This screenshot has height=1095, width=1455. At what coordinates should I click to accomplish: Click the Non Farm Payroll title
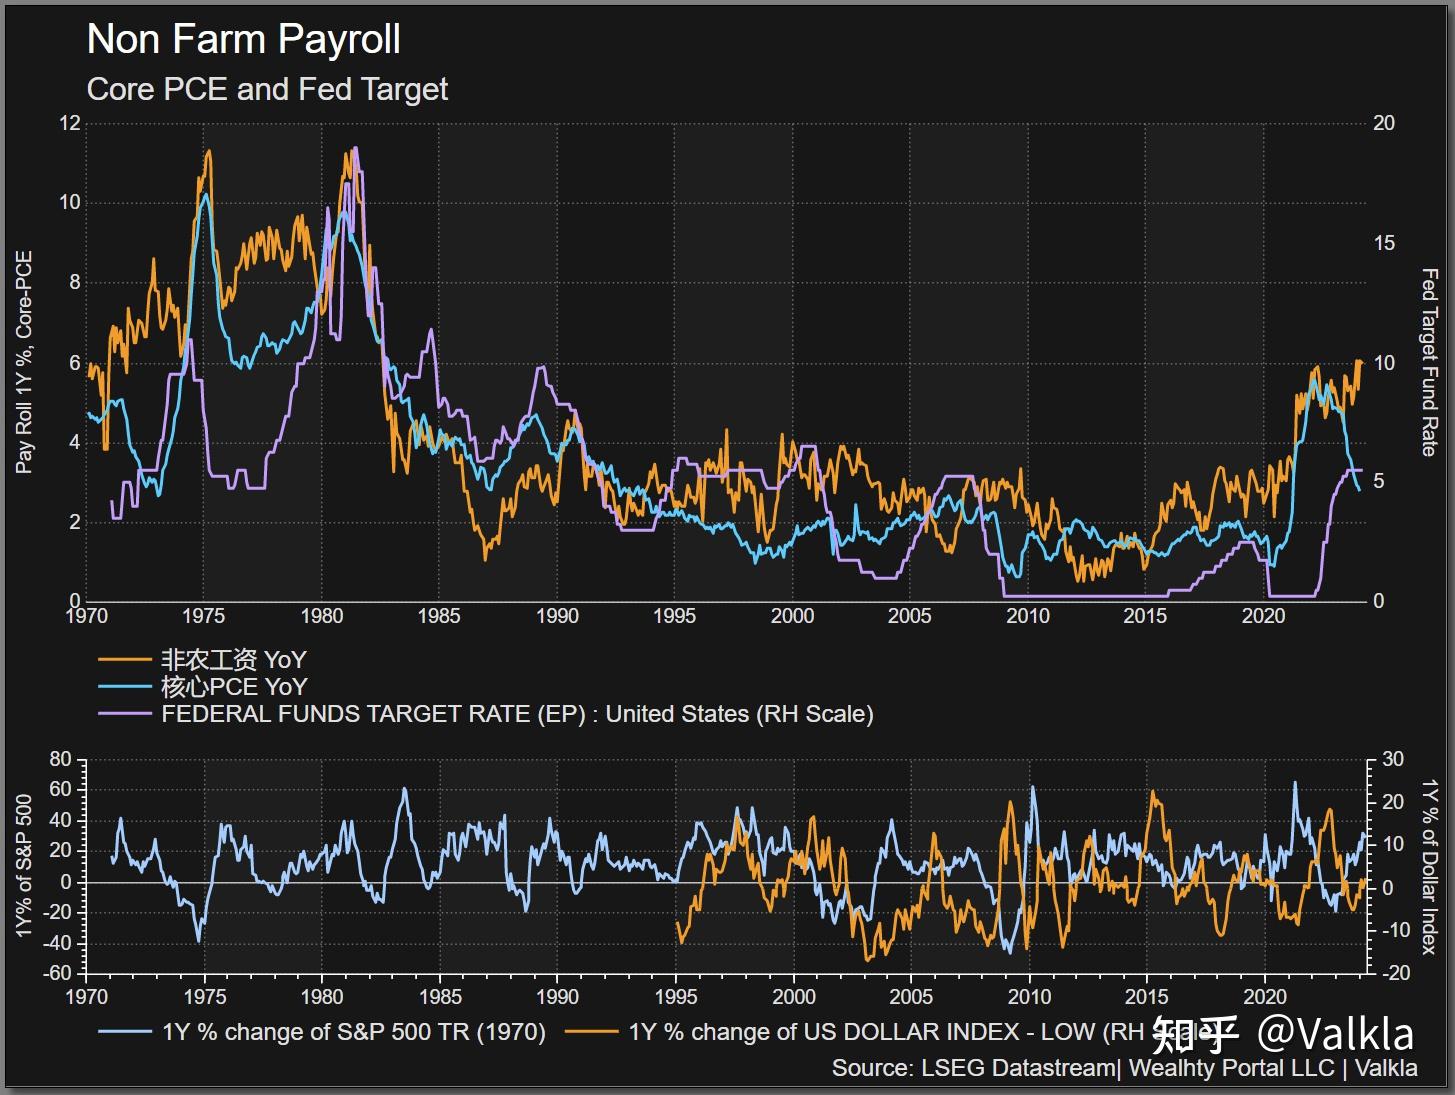click(x=244, y=40)
